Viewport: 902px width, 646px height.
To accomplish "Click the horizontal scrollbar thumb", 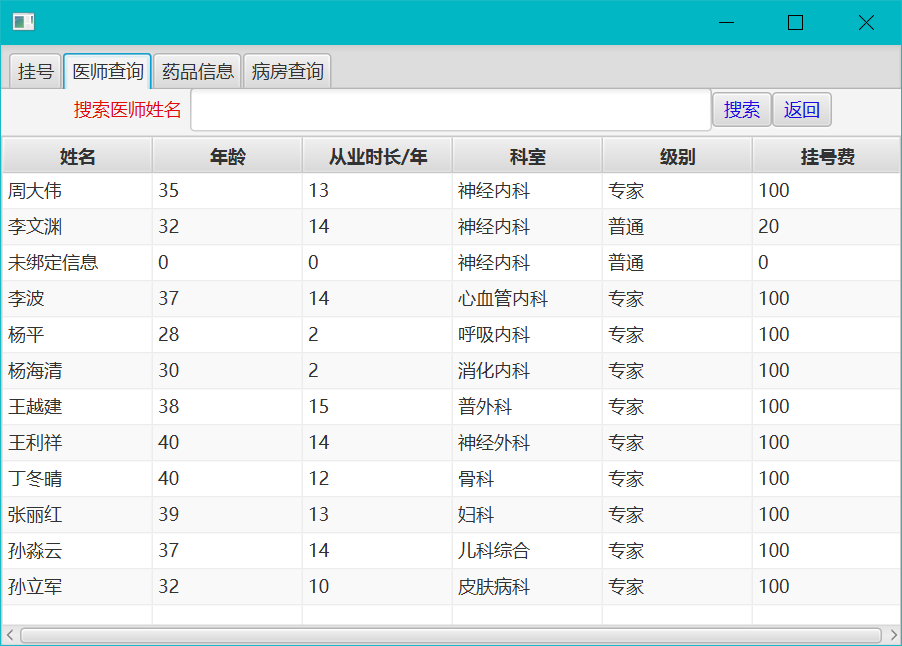I will tap(451, 635).
